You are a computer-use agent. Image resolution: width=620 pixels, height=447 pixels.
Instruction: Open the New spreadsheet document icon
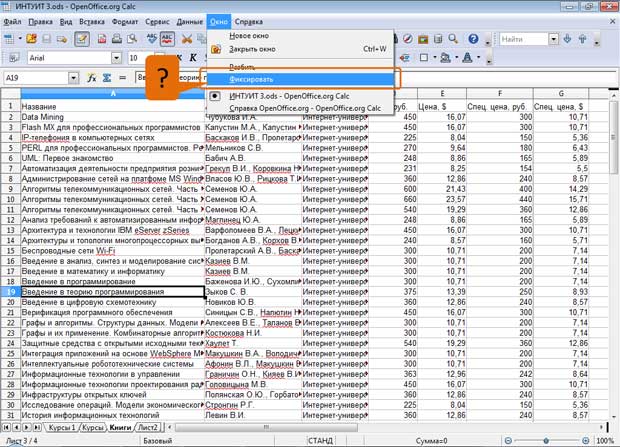pos(9,39)
